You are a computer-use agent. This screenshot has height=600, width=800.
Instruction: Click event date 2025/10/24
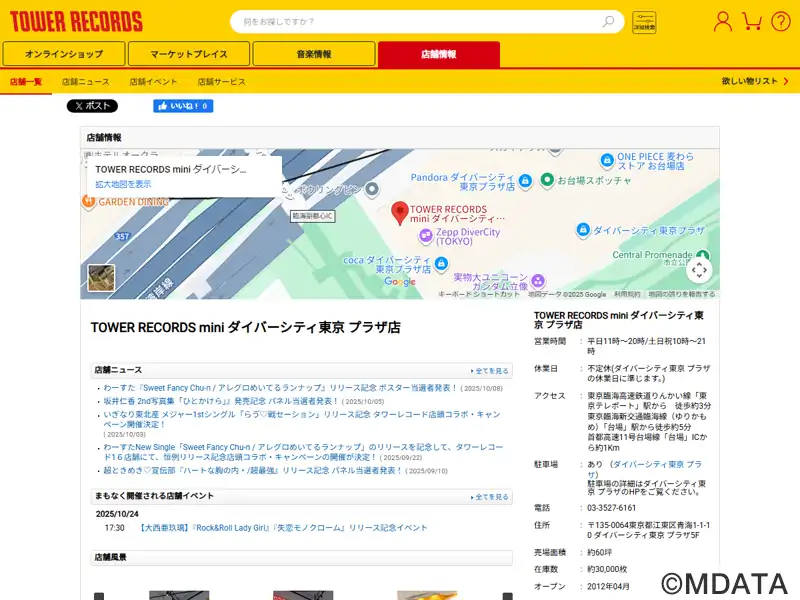point(117,514)
